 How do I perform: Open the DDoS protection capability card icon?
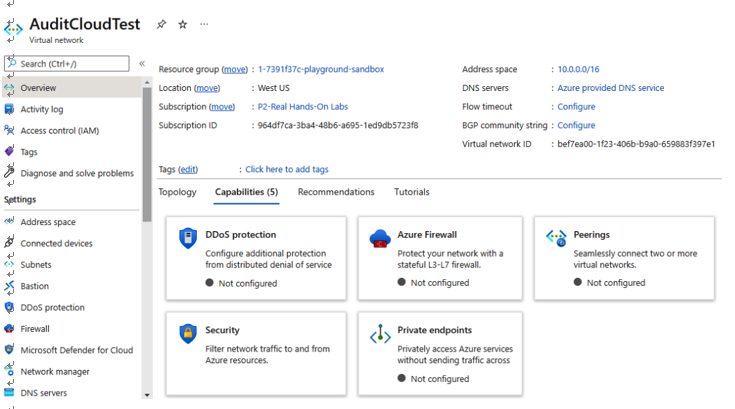(188, 238)
